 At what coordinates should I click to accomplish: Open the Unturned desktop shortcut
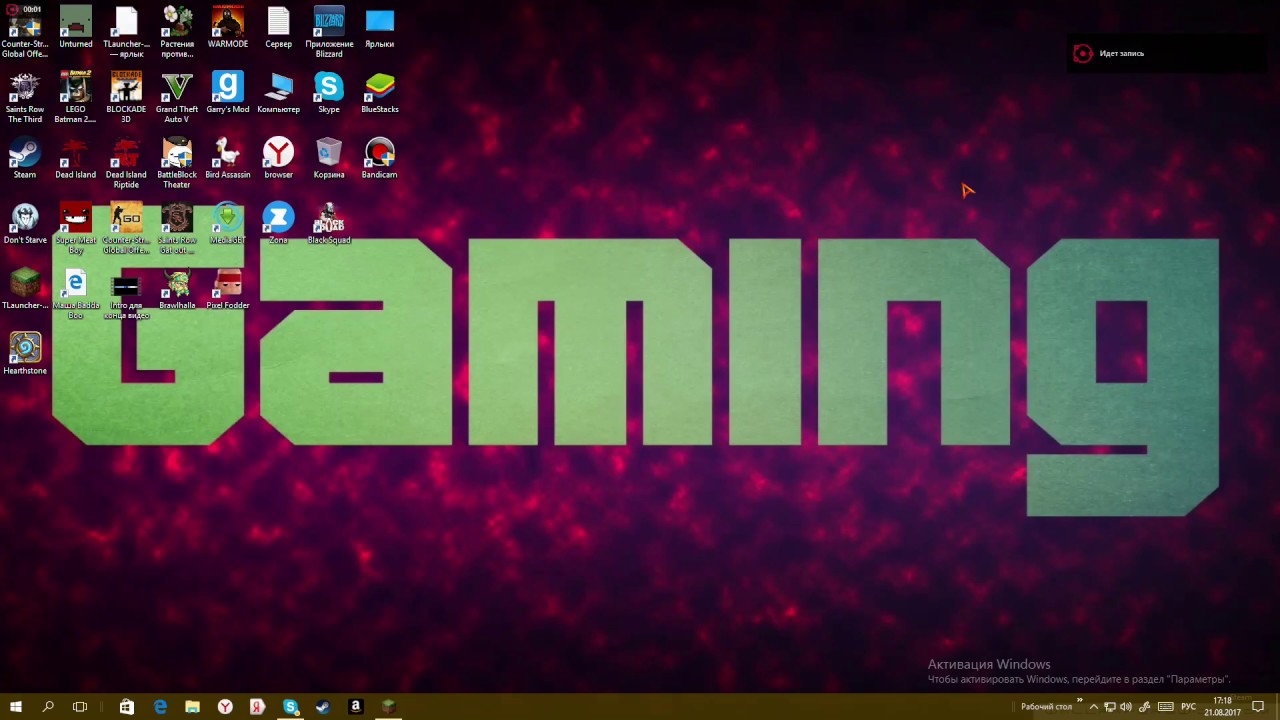tap(75, 27)
